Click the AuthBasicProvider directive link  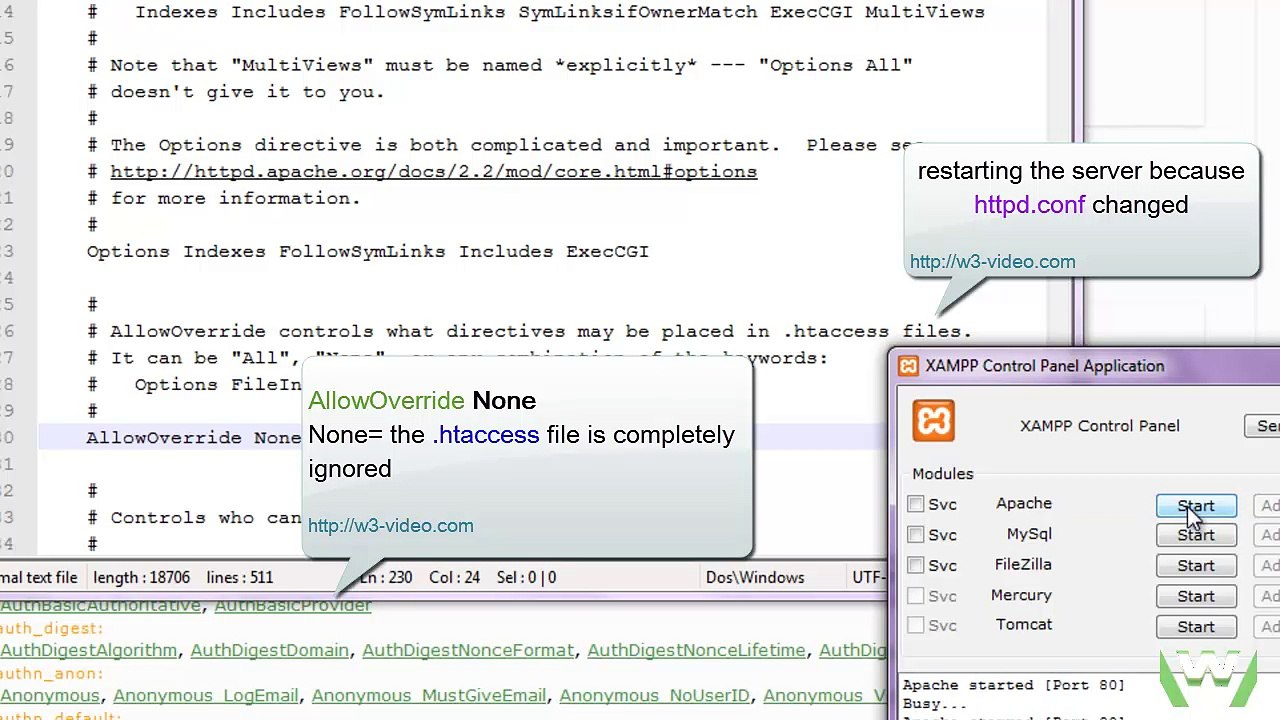293,605
